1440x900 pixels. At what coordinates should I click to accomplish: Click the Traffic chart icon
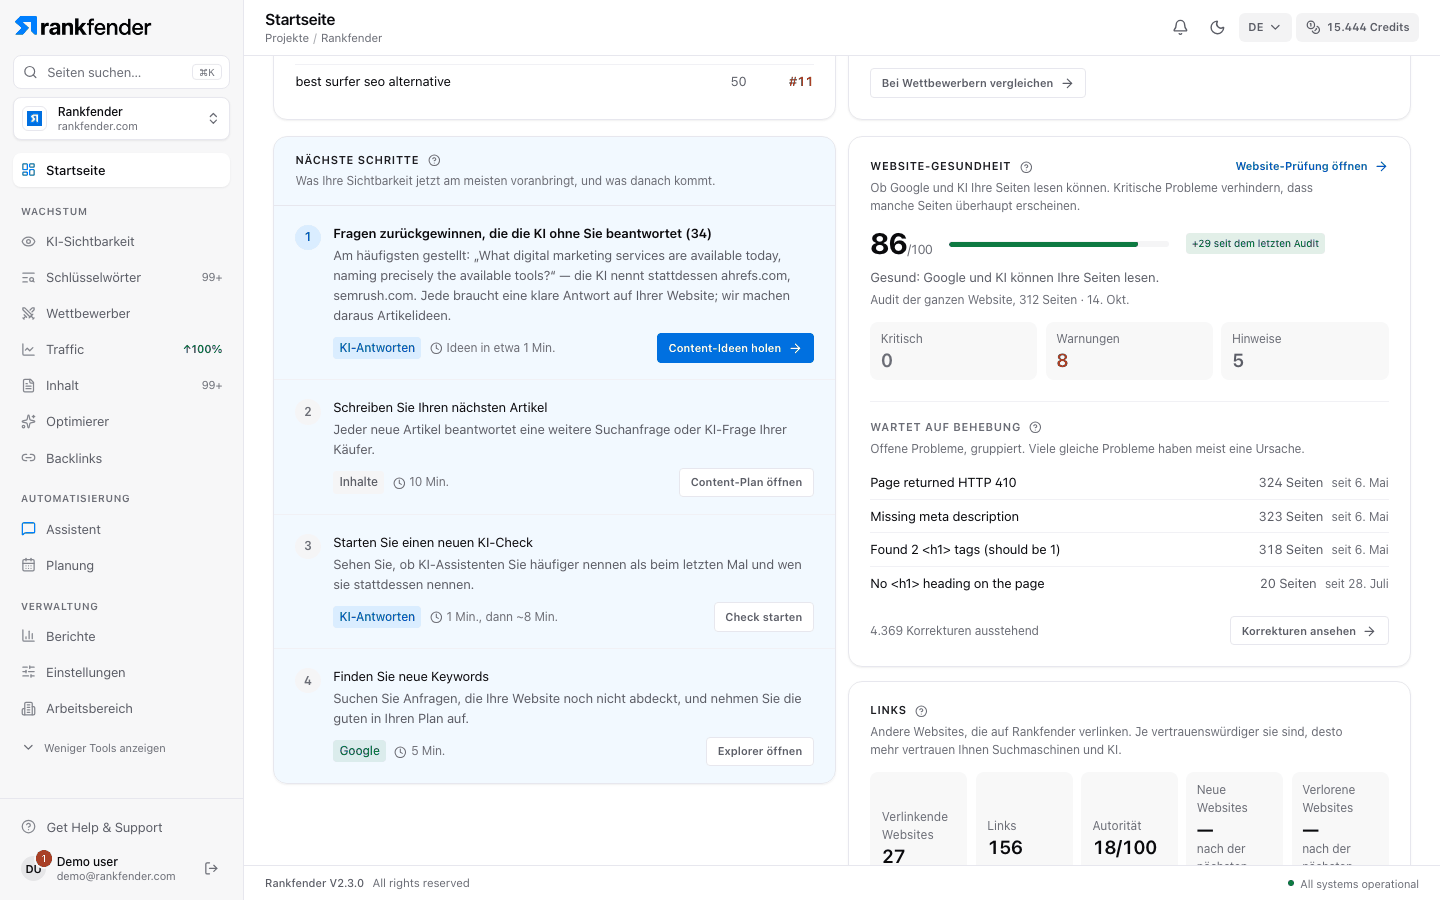click(28, 349)
